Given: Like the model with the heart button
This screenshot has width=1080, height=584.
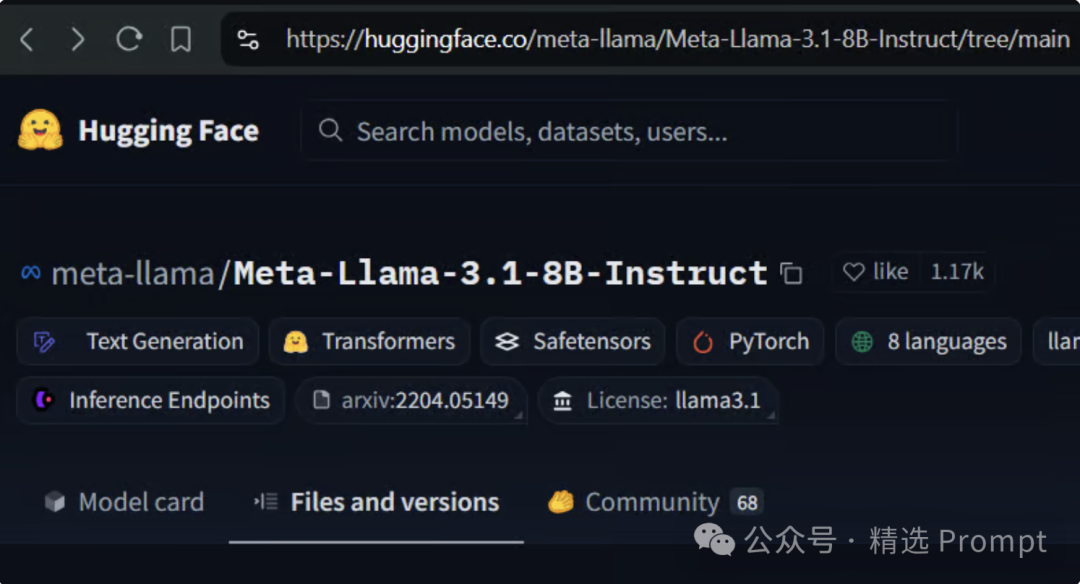Looking at the screenshot, I should pos(875,271).
